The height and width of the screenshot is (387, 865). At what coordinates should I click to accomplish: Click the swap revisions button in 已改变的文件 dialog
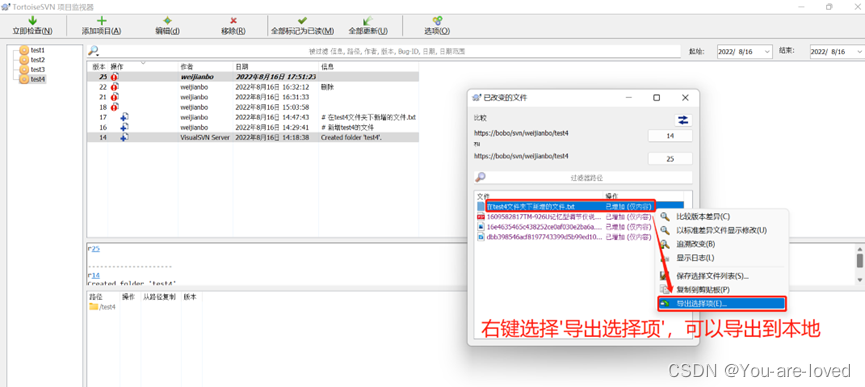pos(683,120)
